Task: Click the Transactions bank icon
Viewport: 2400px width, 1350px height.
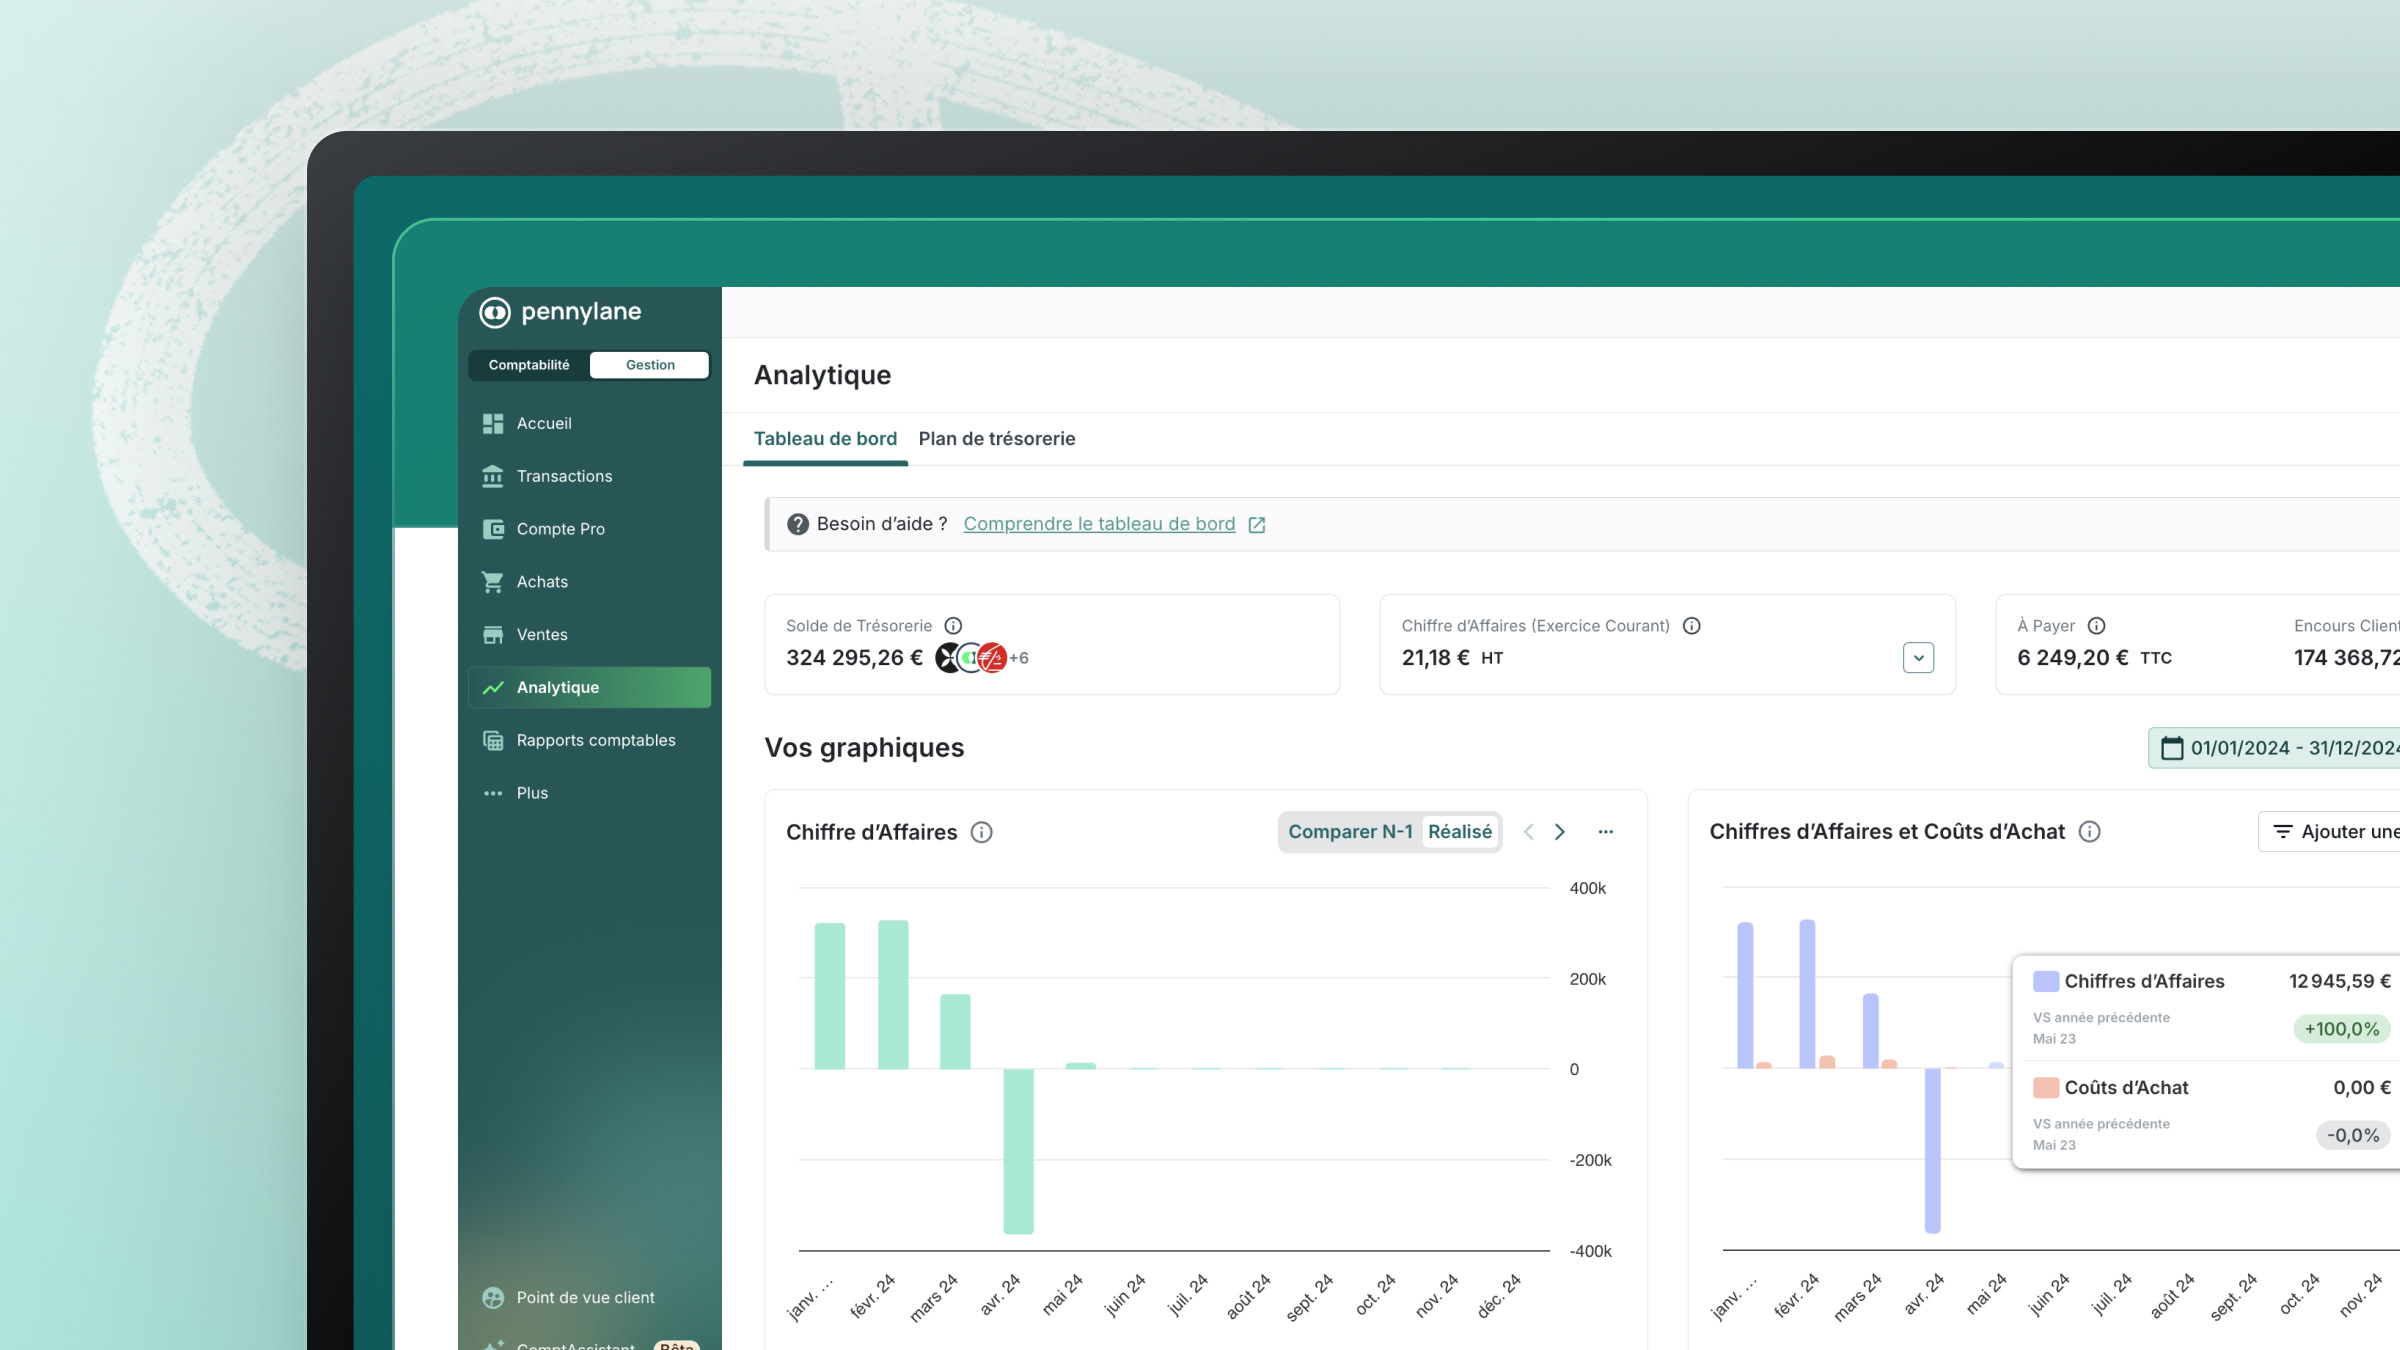Action: tap(493, 476)
